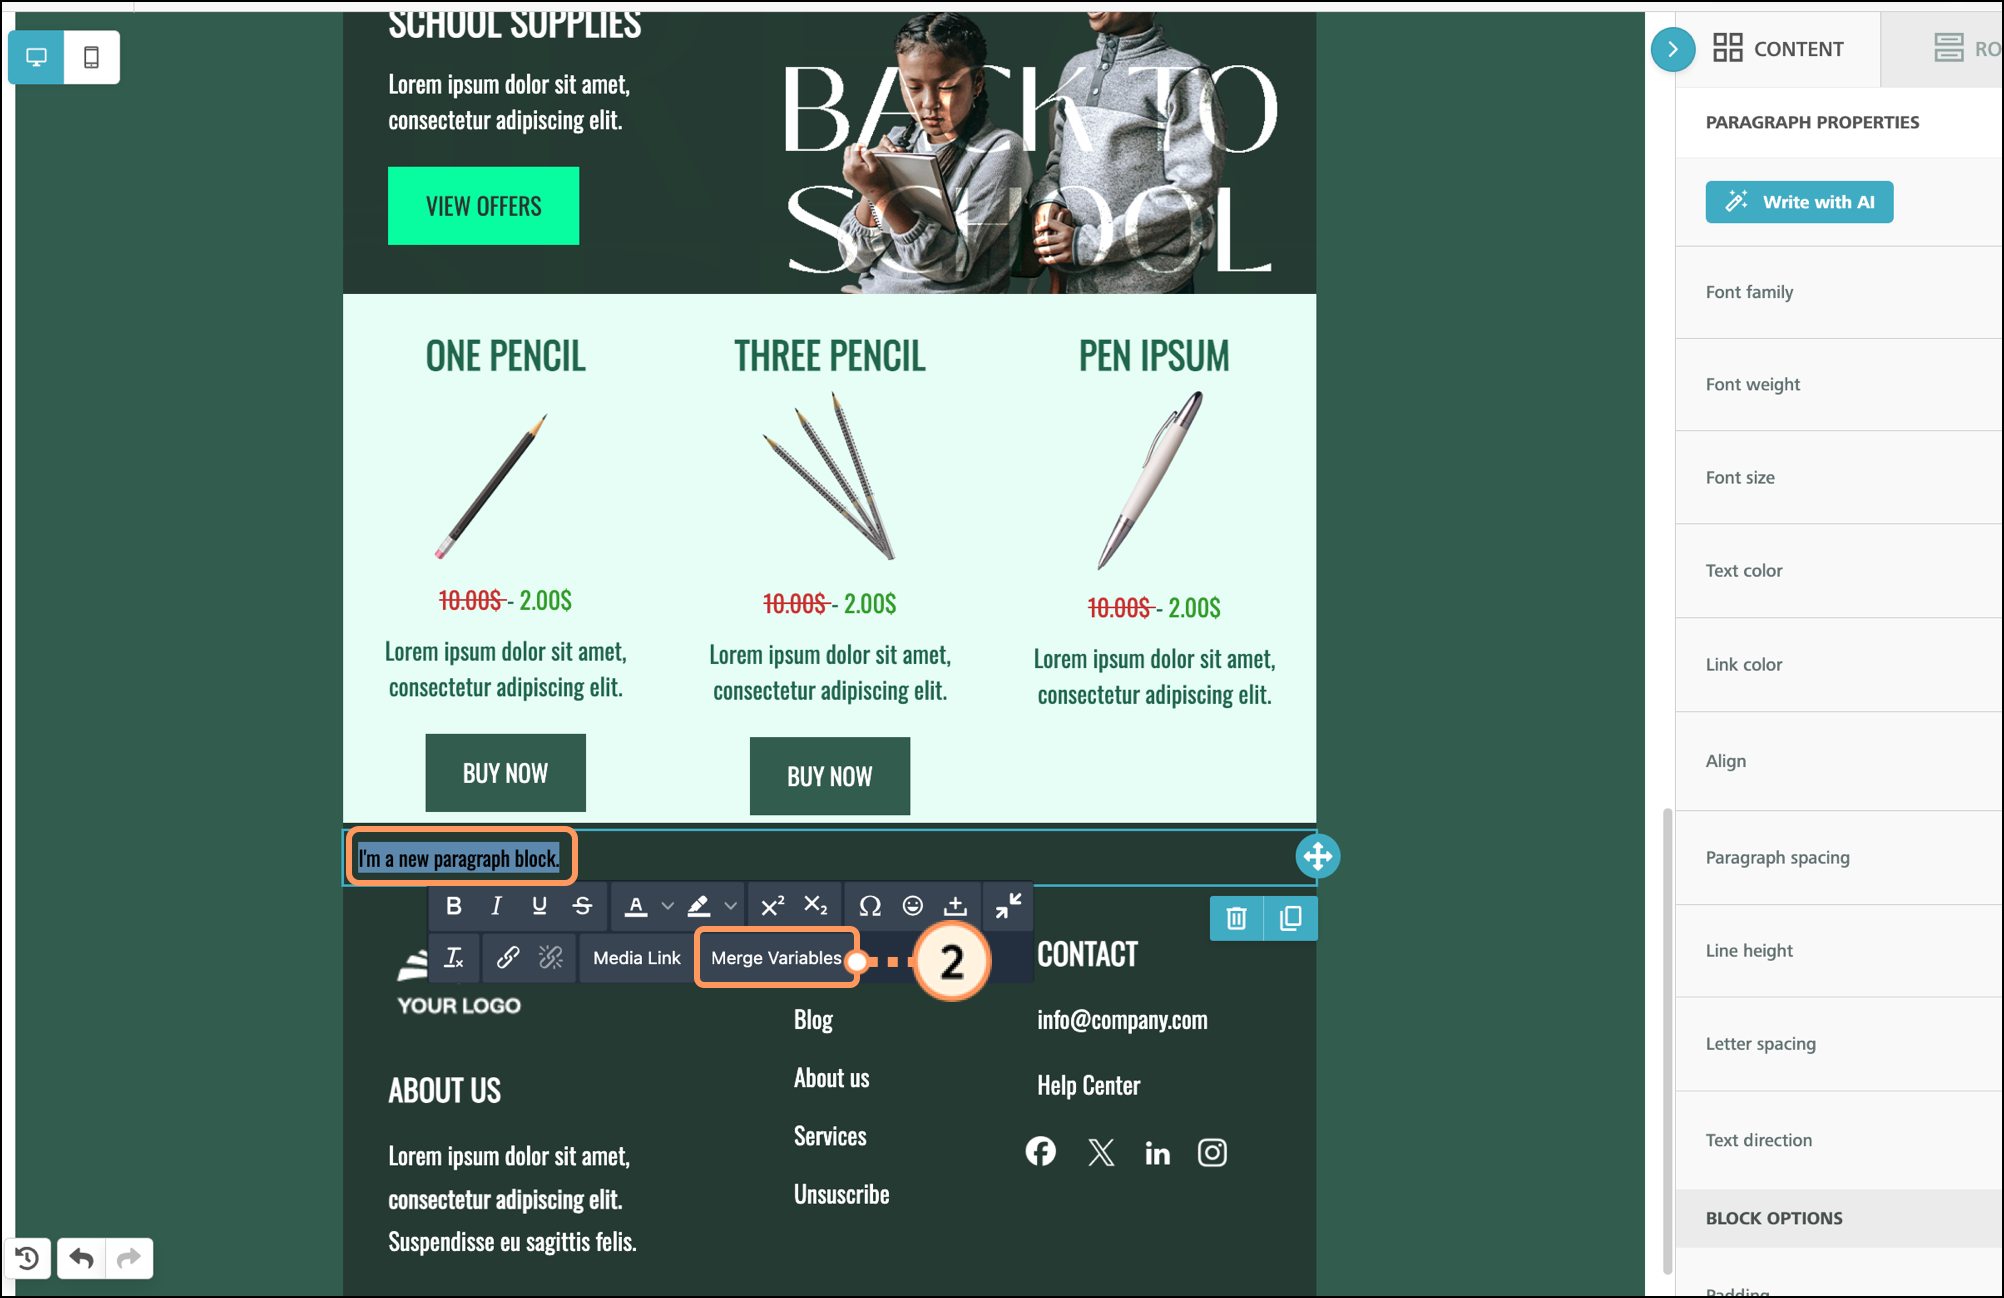Switch to the CONTENT tab
Viewport: 2004px width, 1298px height.
[x=1778, y=49]
